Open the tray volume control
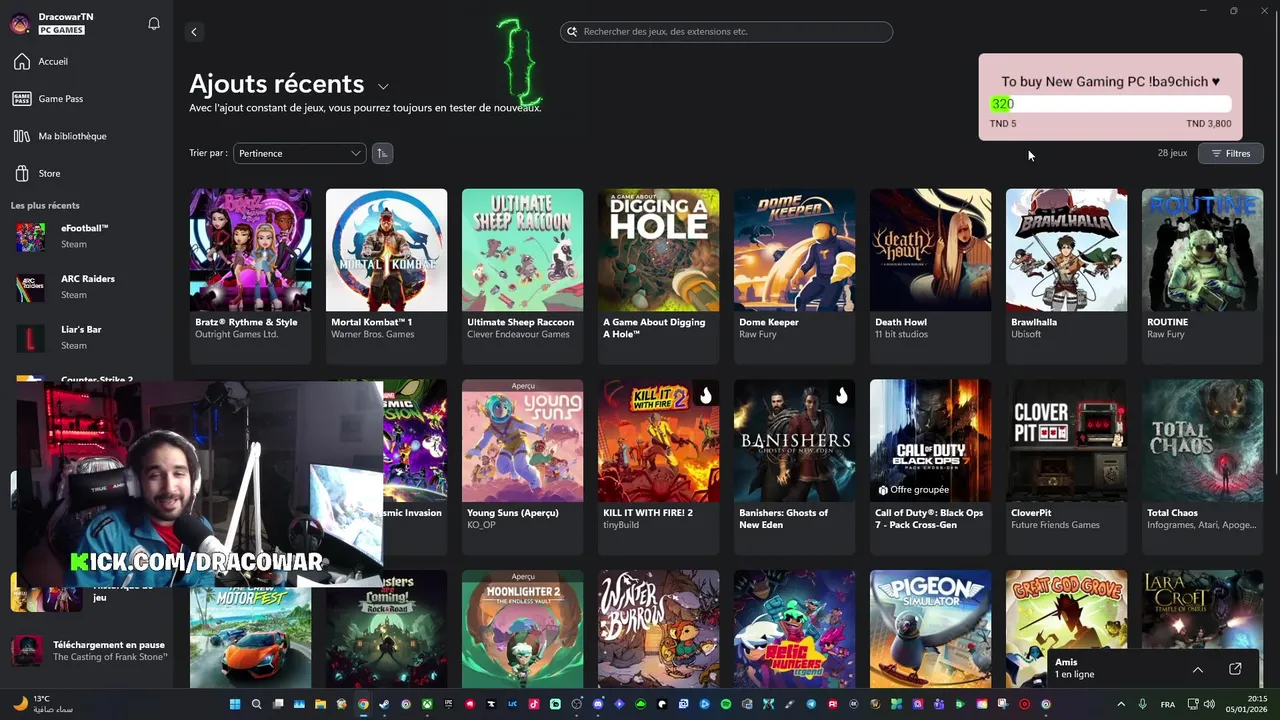1280x720 pixels. click(x=1210, y=704)
